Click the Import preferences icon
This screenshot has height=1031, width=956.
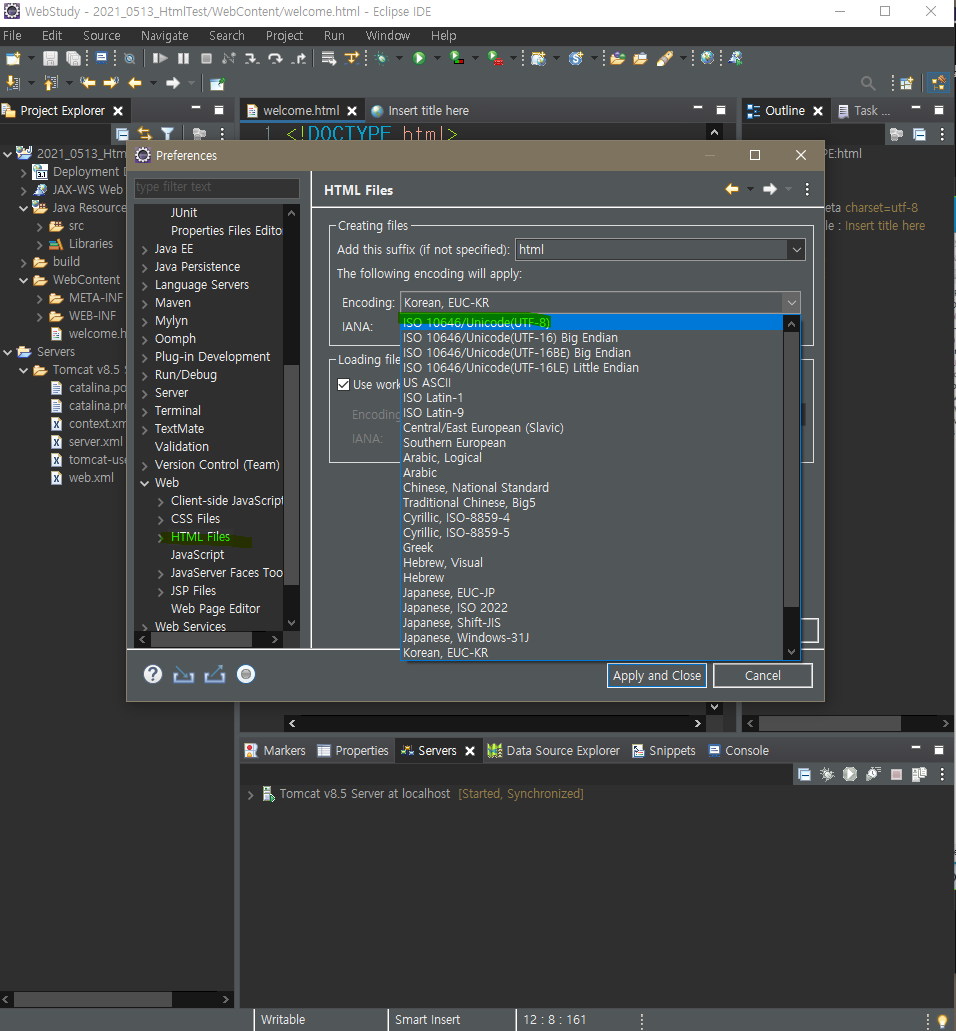point(183,675)
